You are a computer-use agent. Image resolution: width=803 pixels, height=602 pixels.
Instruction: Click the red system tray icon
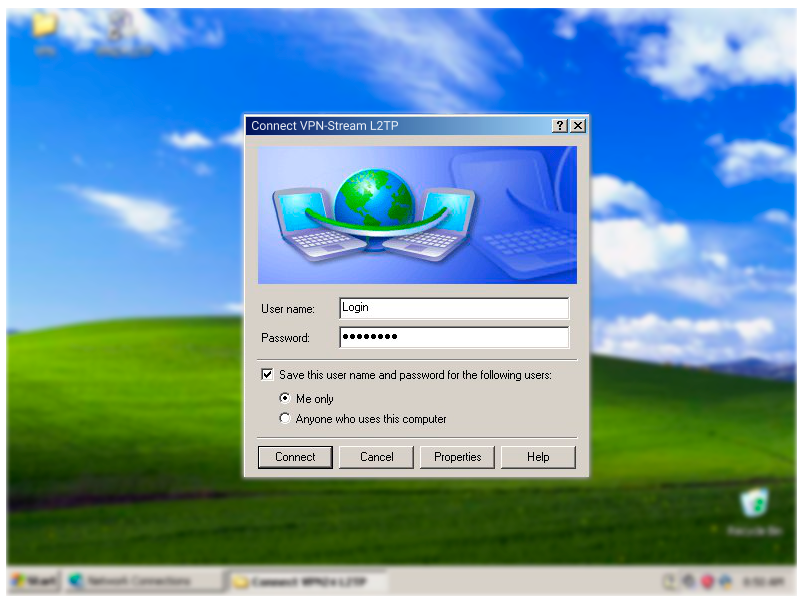707,582
